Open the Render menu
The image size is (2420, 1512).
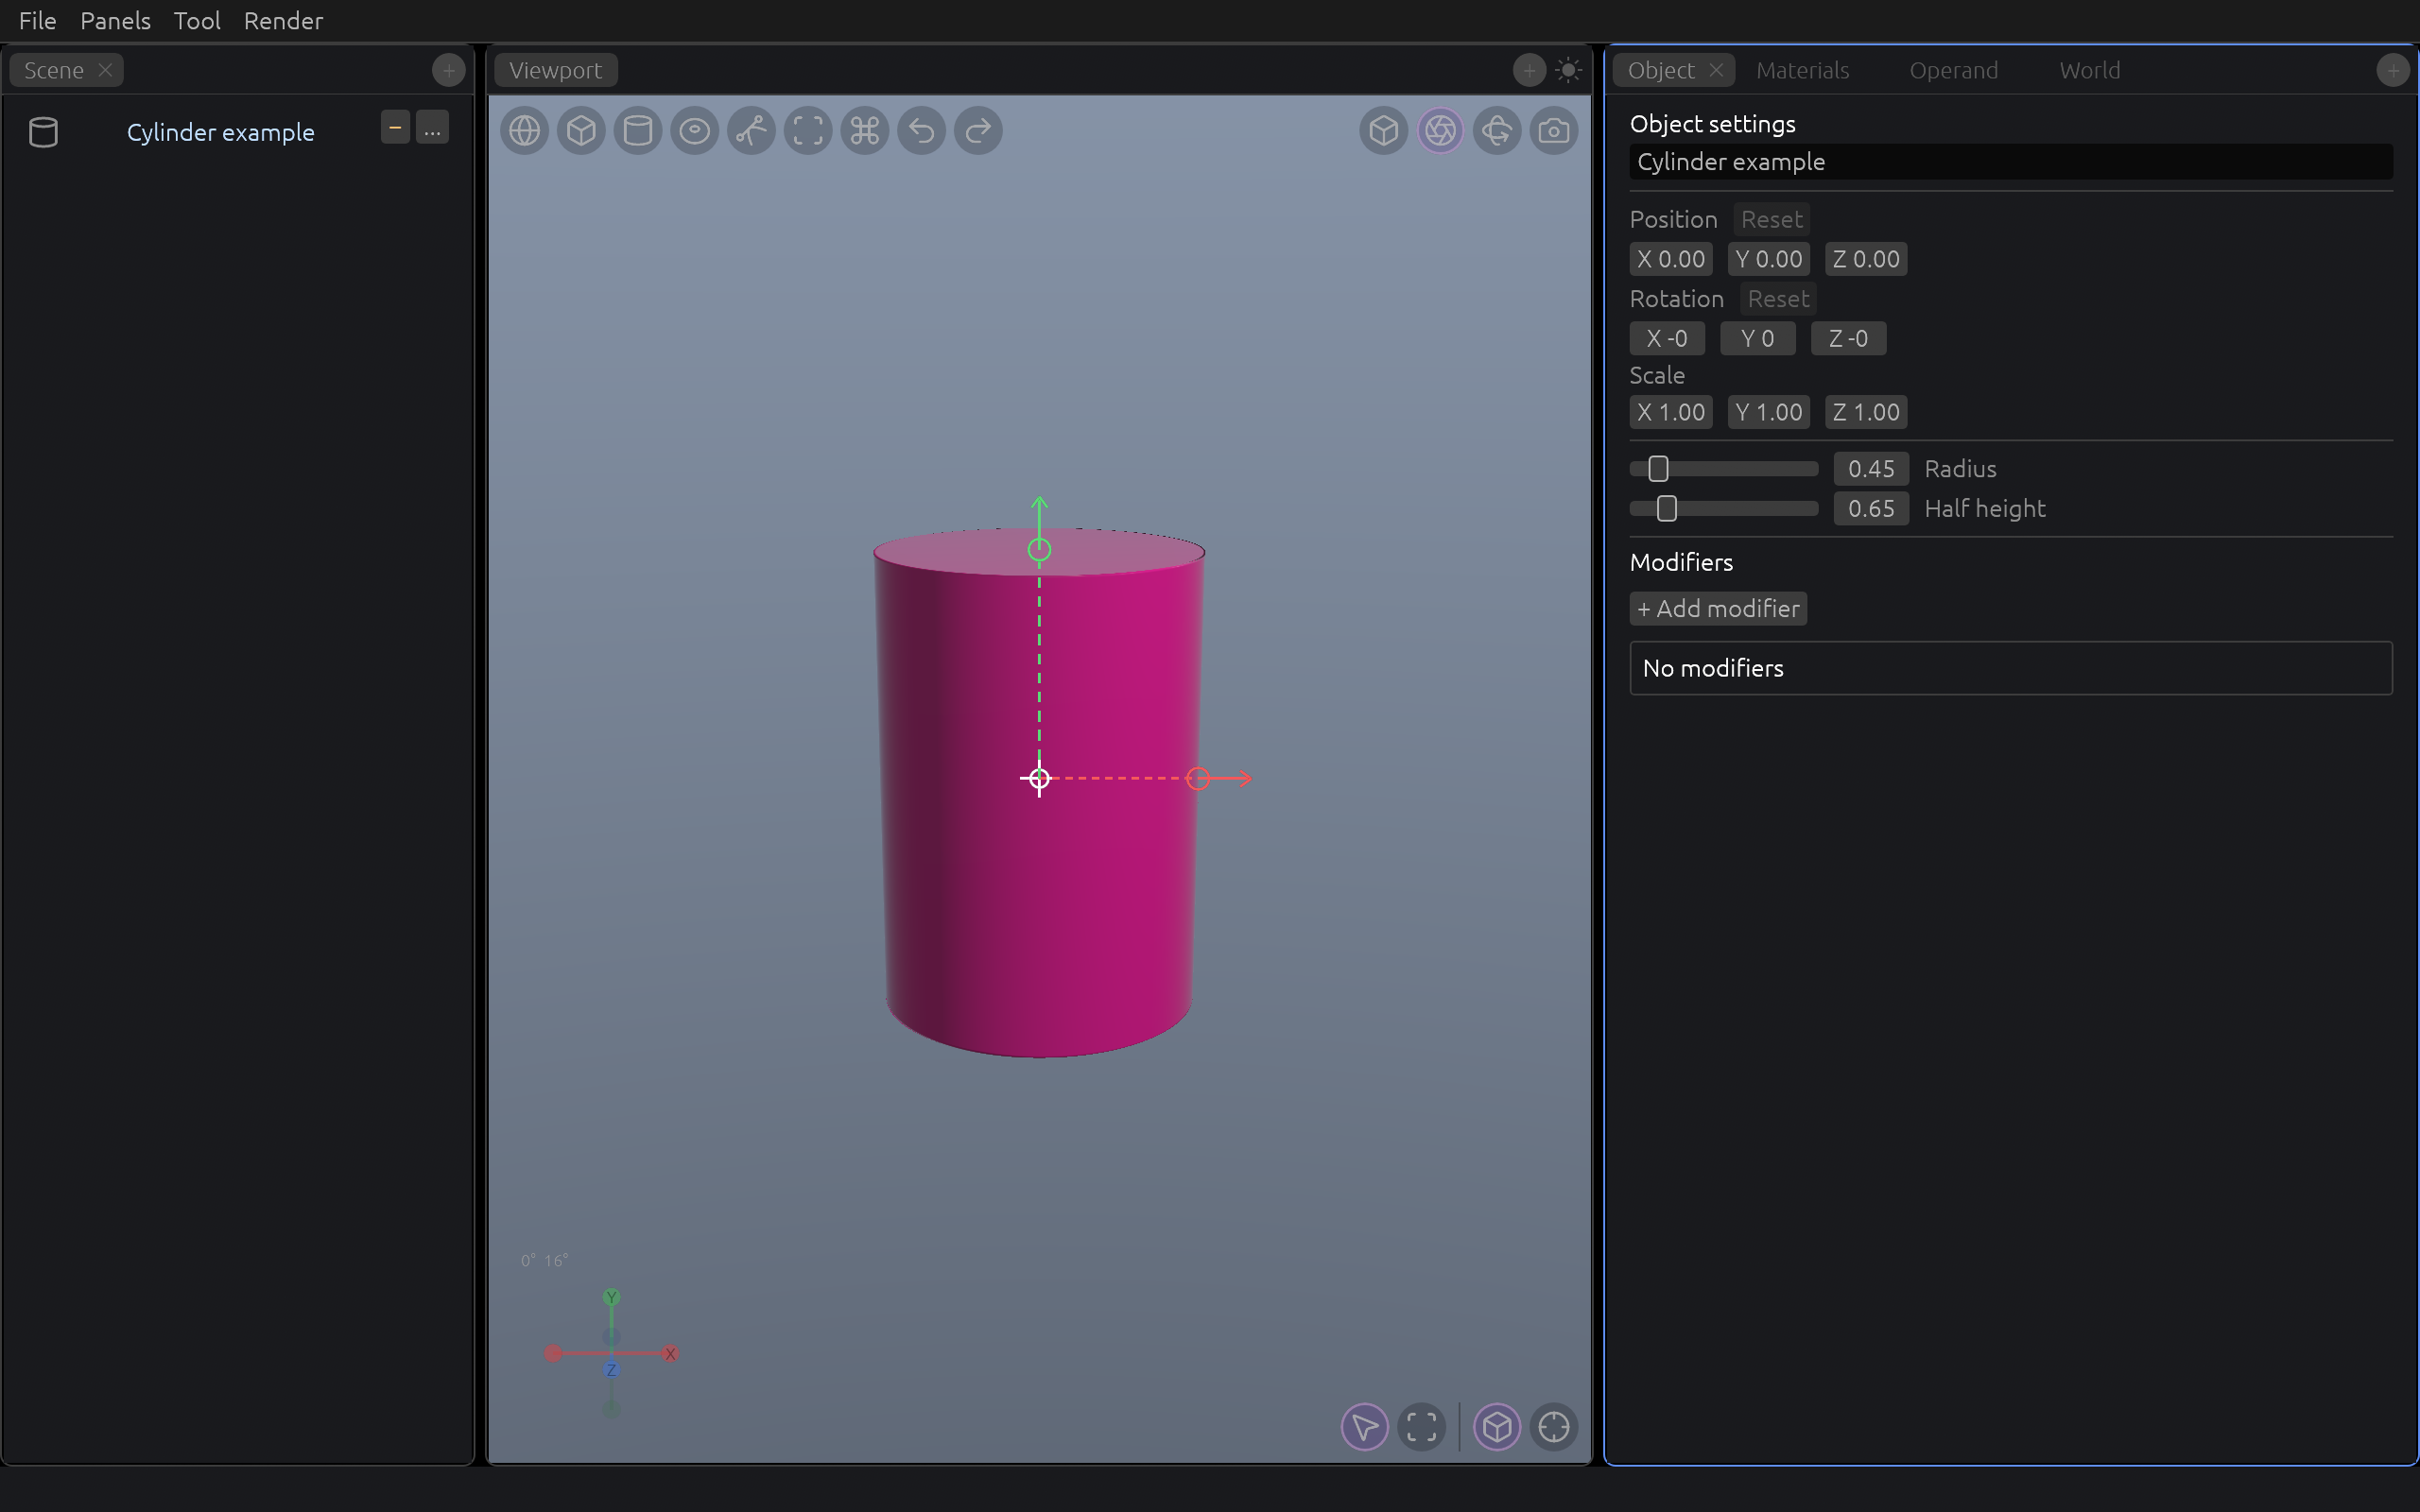tap(283, 21)
